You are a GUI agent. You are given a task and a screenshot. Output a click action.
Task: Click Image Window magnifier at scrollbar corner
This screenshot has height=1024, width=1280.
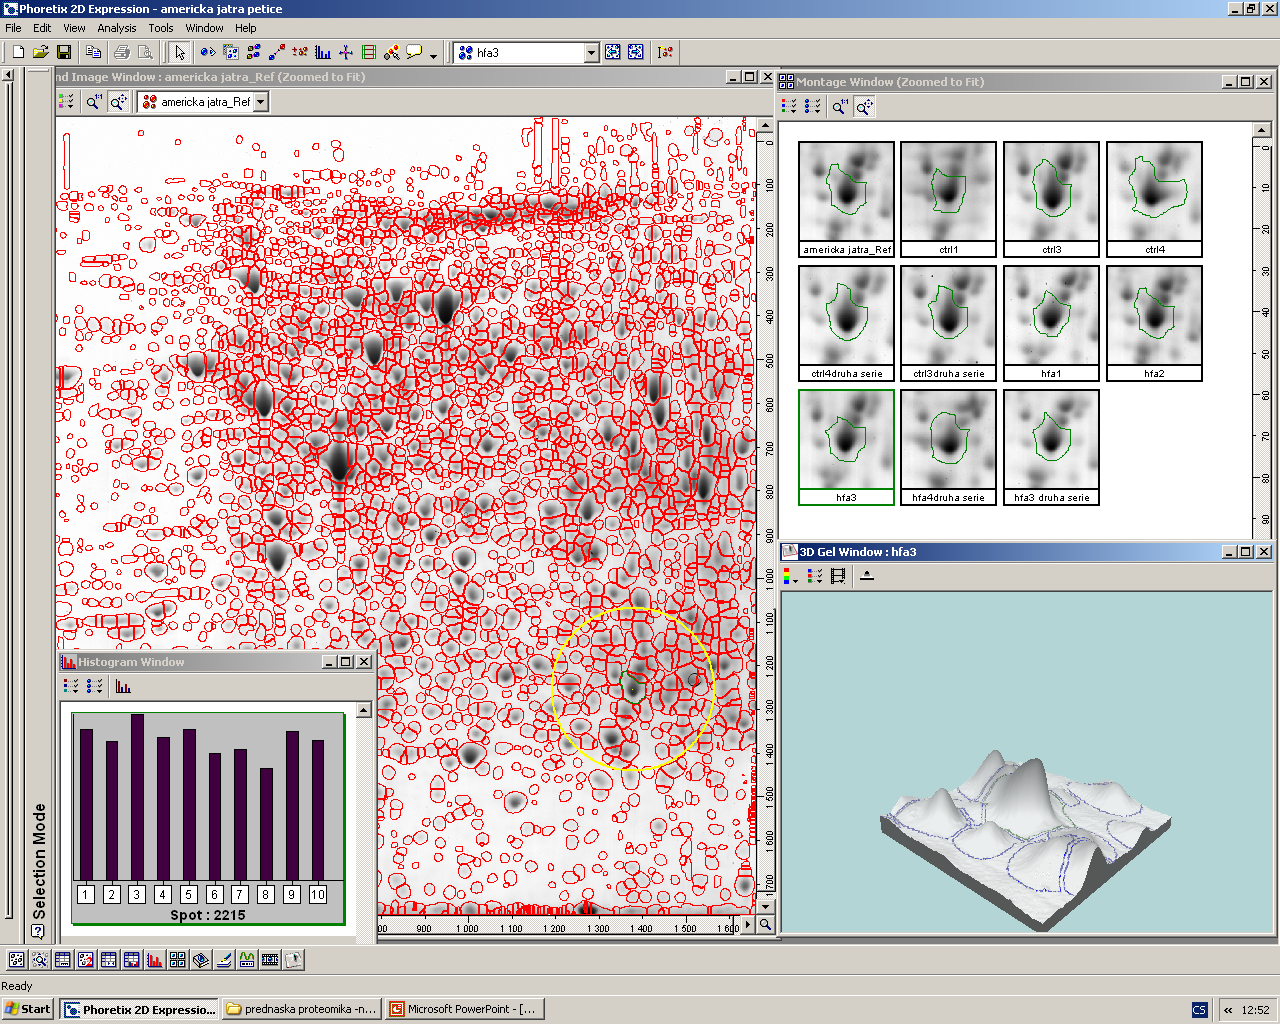pos(766,925)
